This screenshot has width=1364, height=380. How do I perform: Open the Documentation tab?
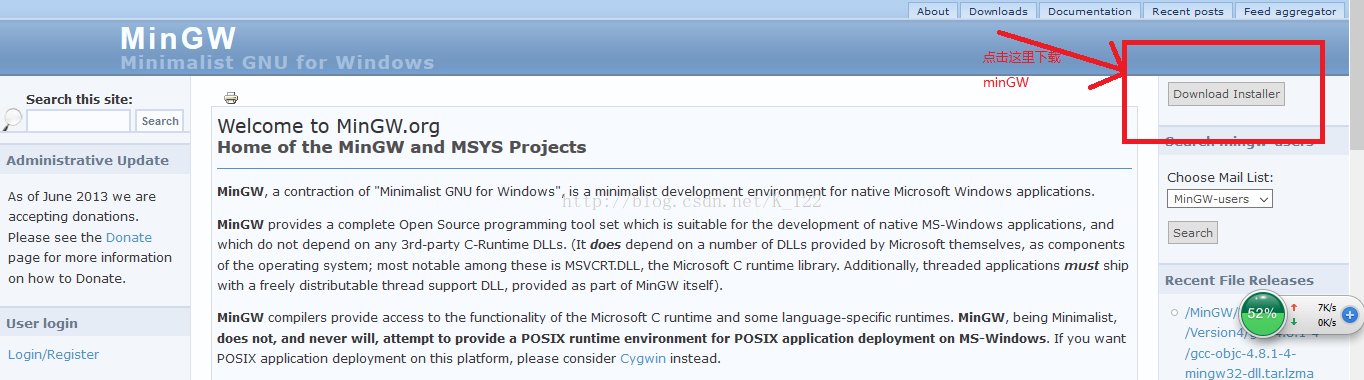1090,11
